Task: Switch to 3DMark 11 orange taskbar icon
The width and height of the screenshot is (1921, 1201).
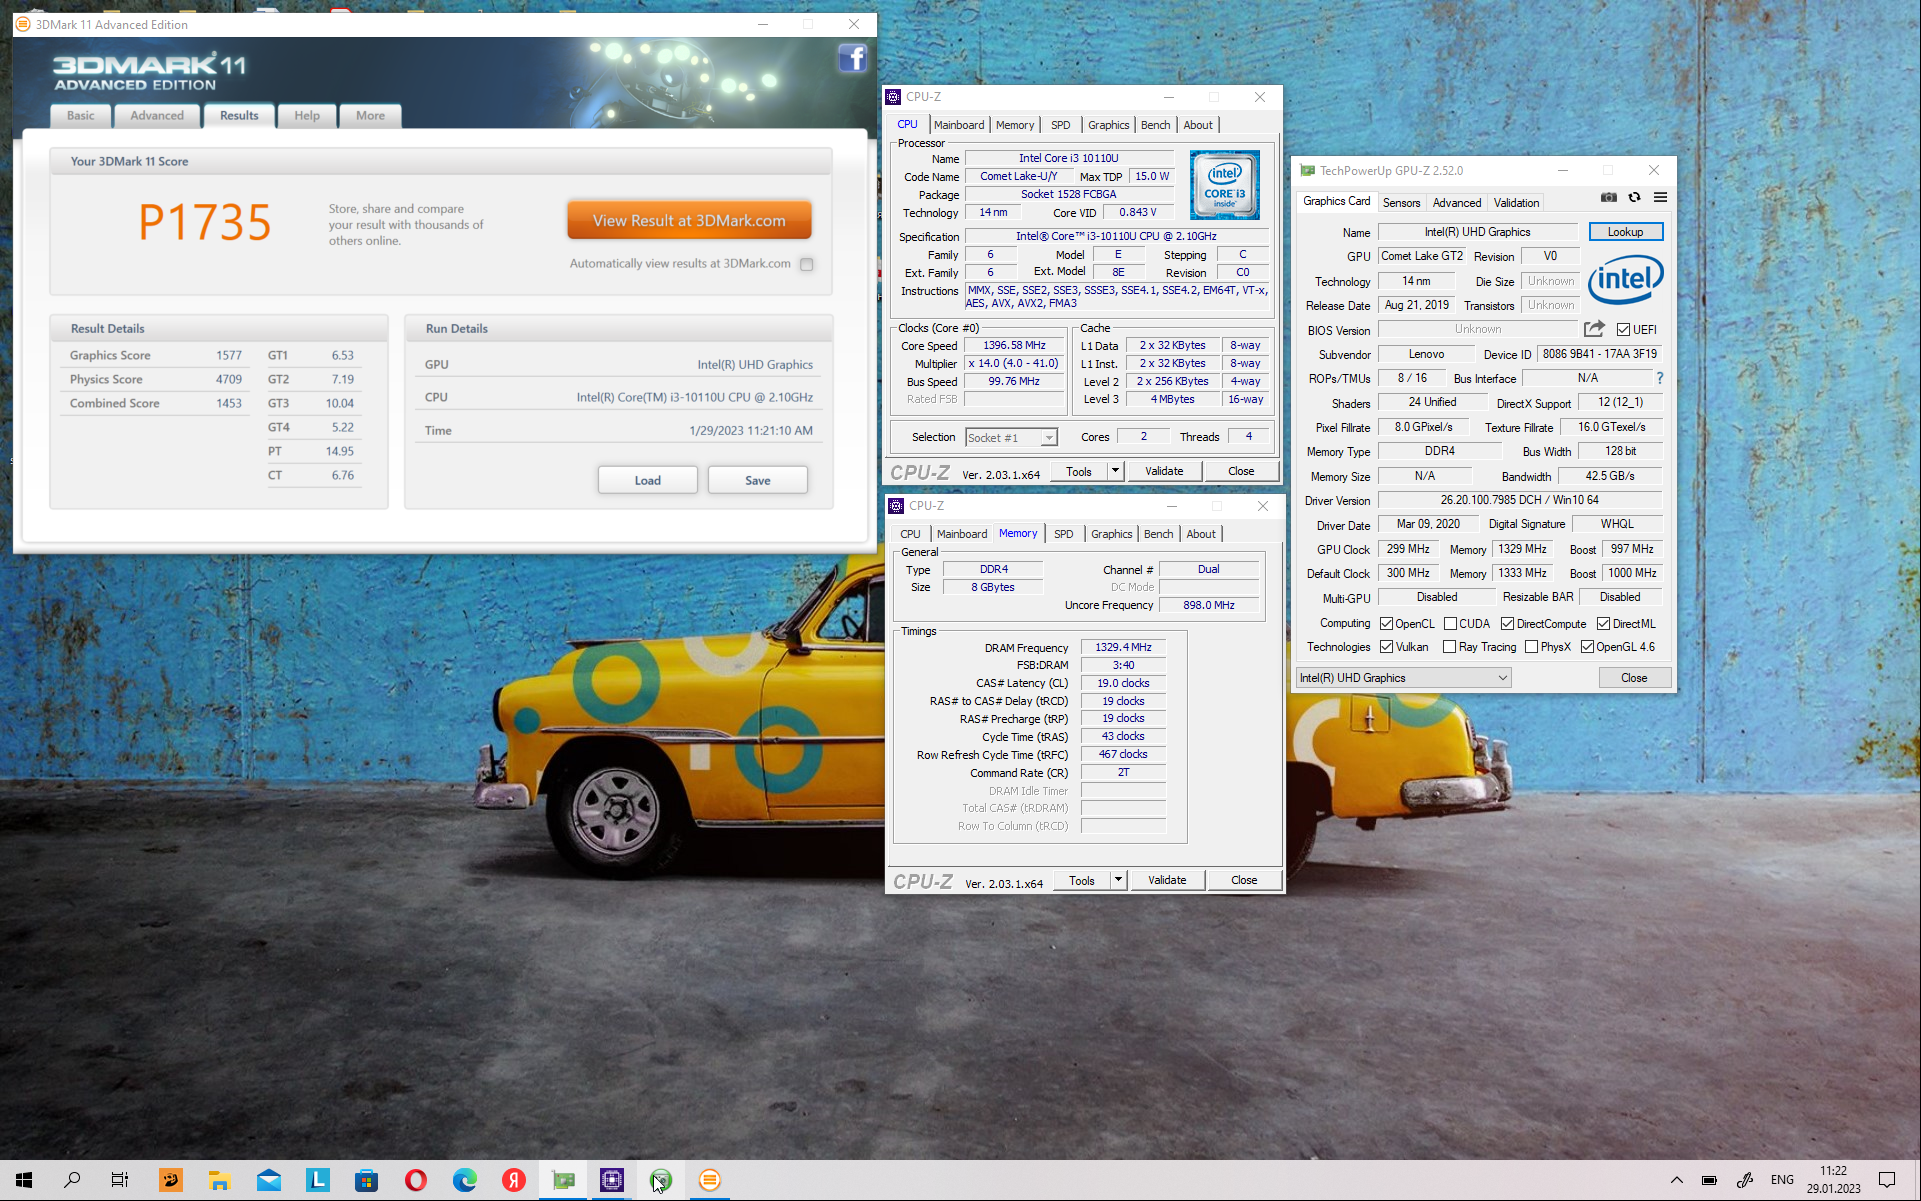Action: (x=710, y=1180)
